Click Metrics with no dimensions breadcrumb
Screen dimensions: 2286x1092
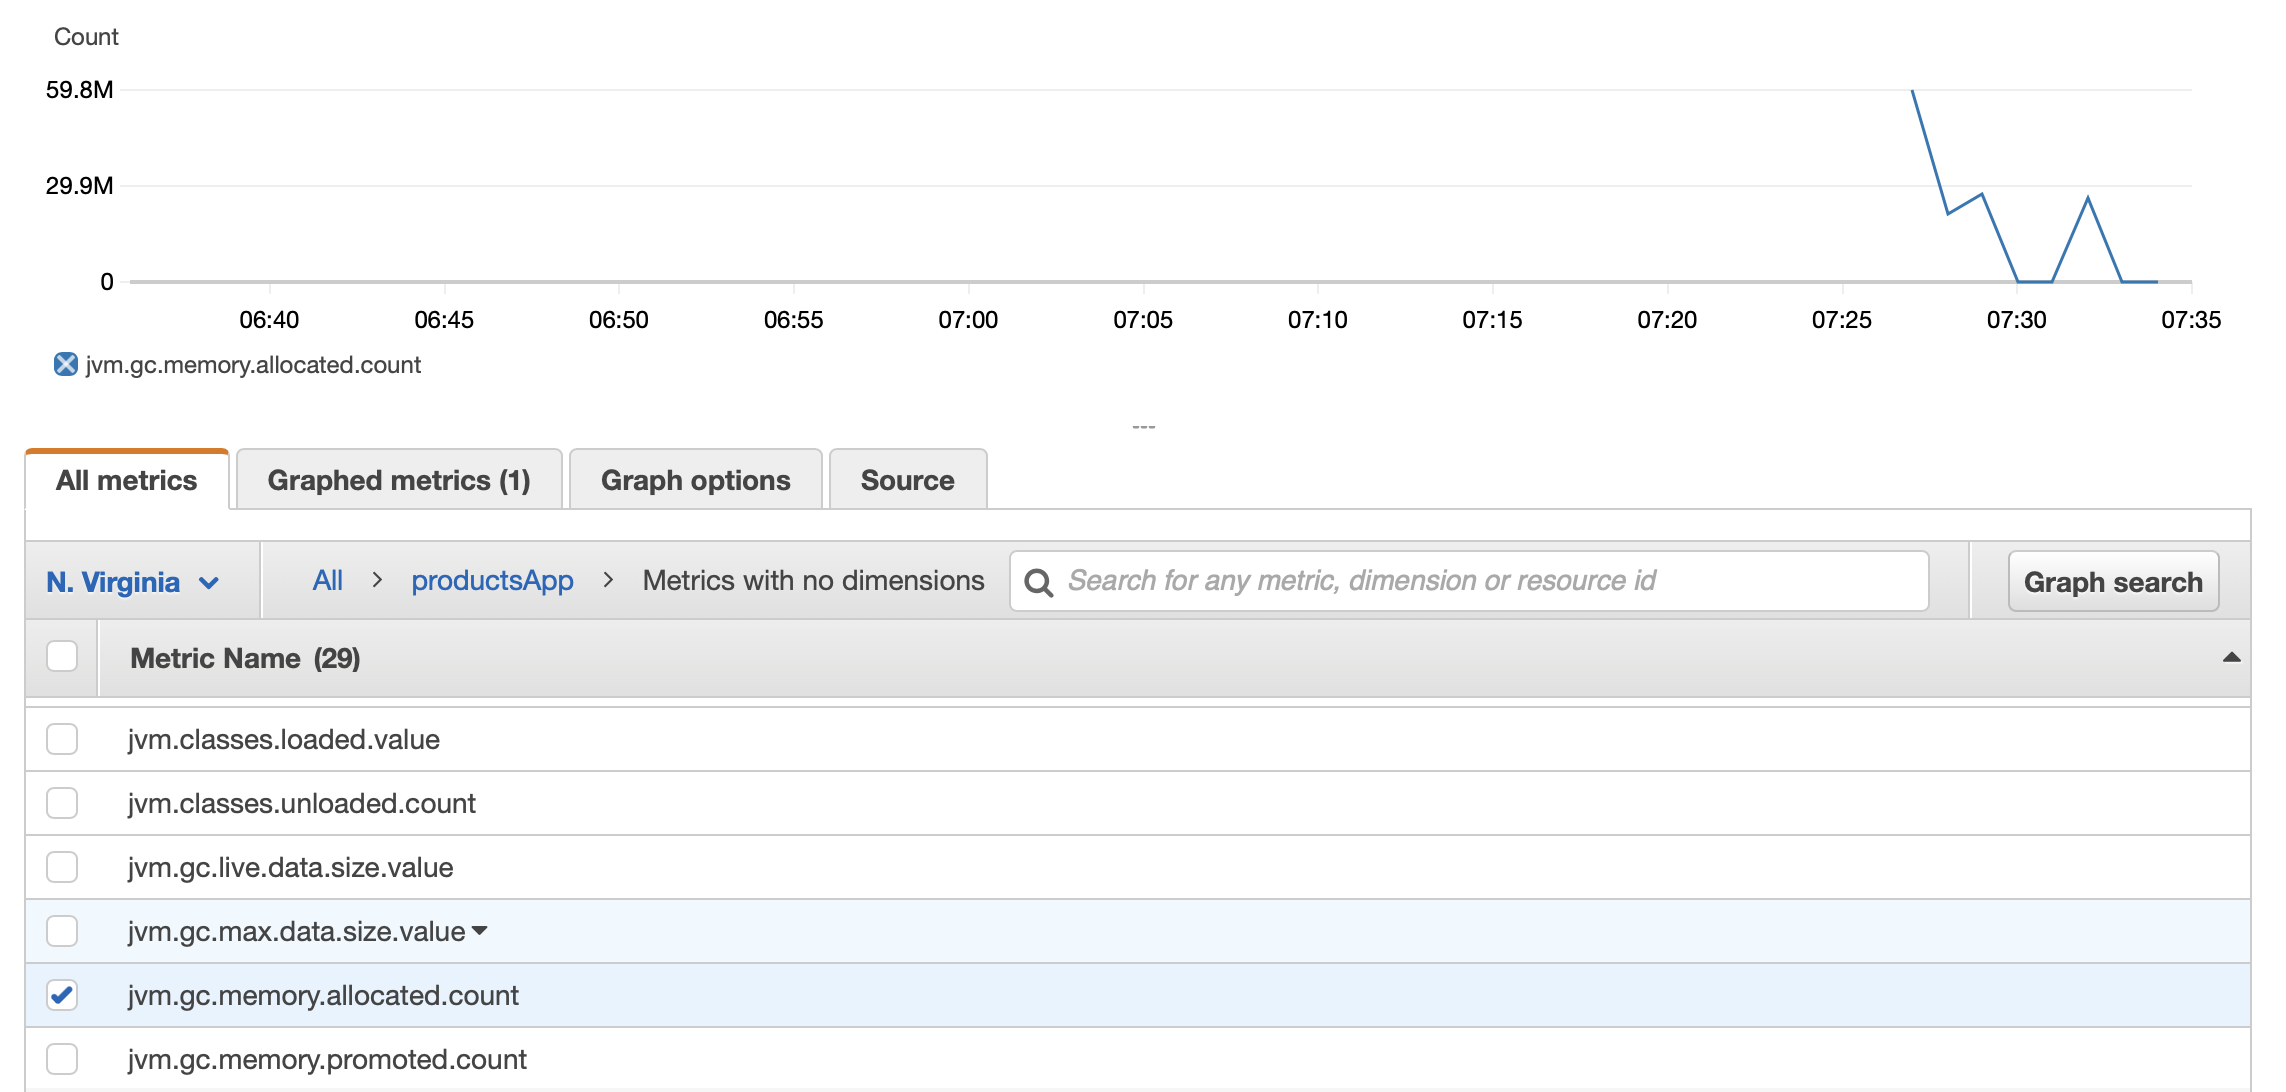[813, 580]
